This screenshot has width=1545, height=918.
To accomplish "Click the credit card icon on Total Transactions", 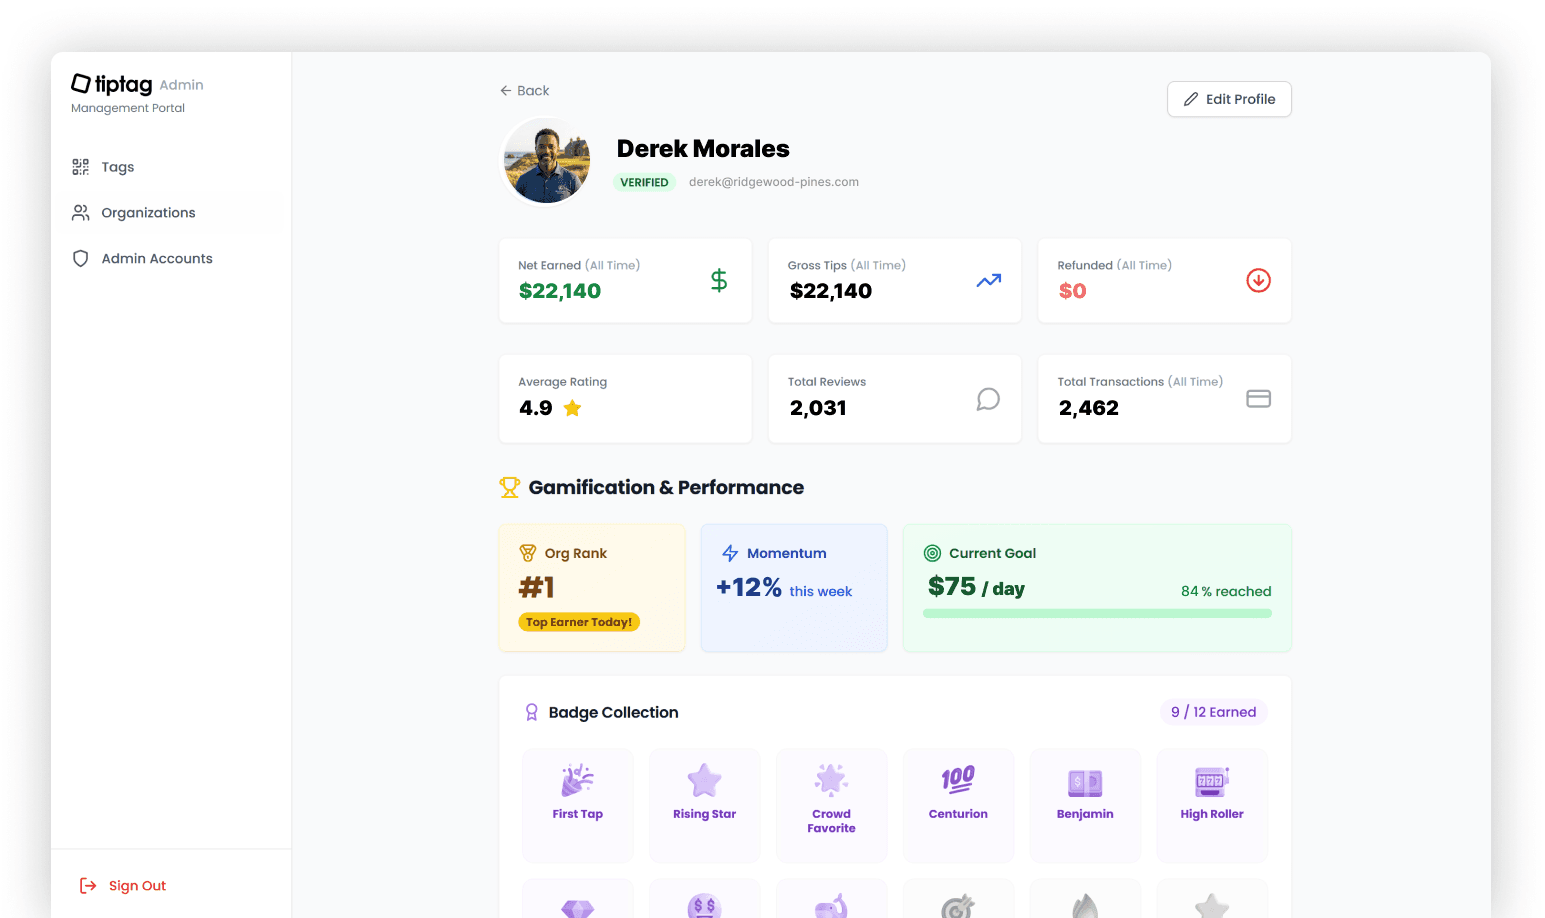I will pos(1258,398).
